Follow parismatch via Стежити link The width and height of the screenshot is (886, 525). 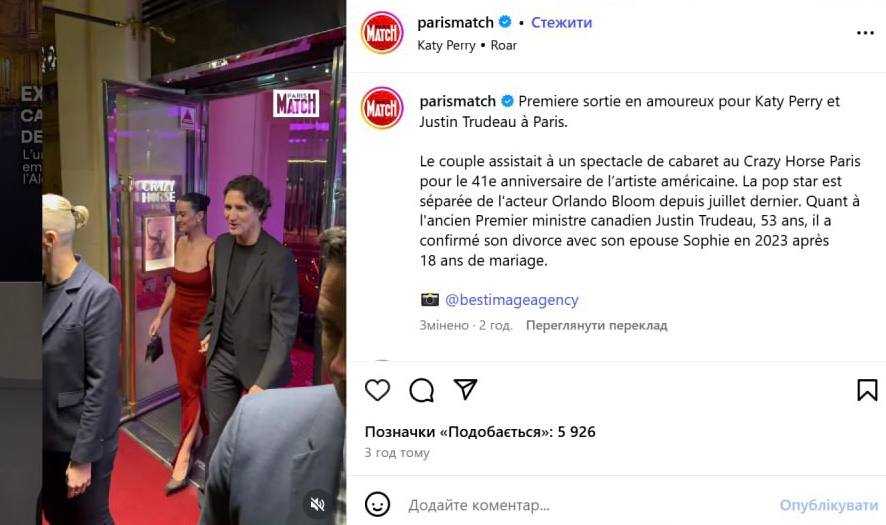(x=562, y=23)
